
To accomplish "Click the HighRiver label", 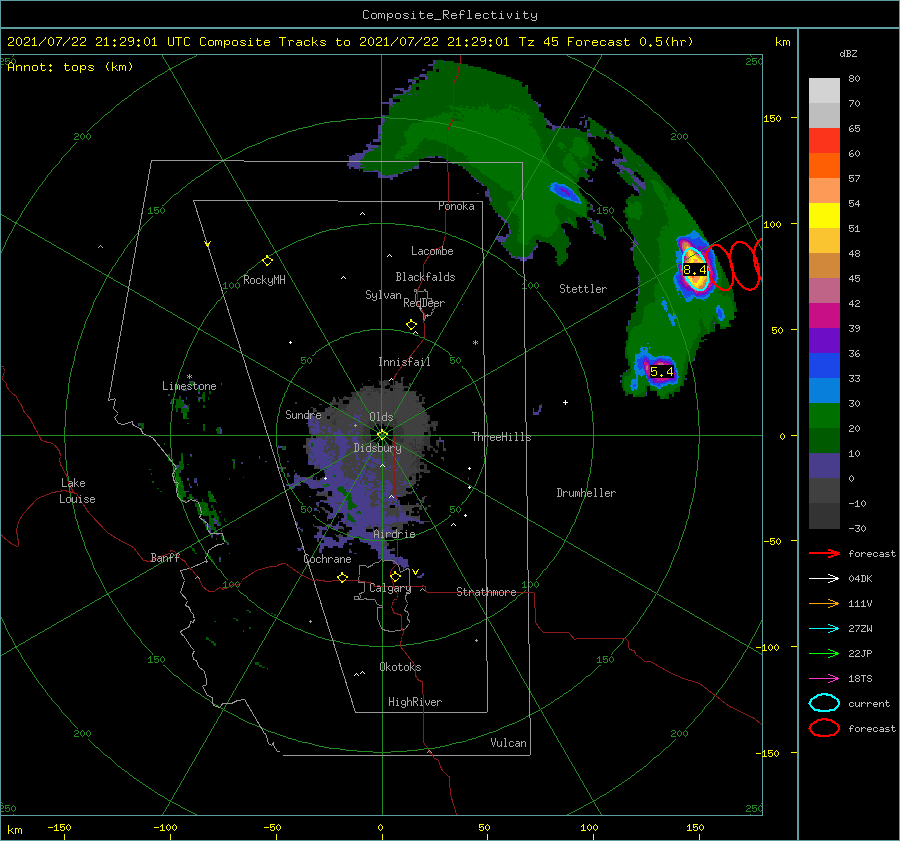I will point(415,702).
